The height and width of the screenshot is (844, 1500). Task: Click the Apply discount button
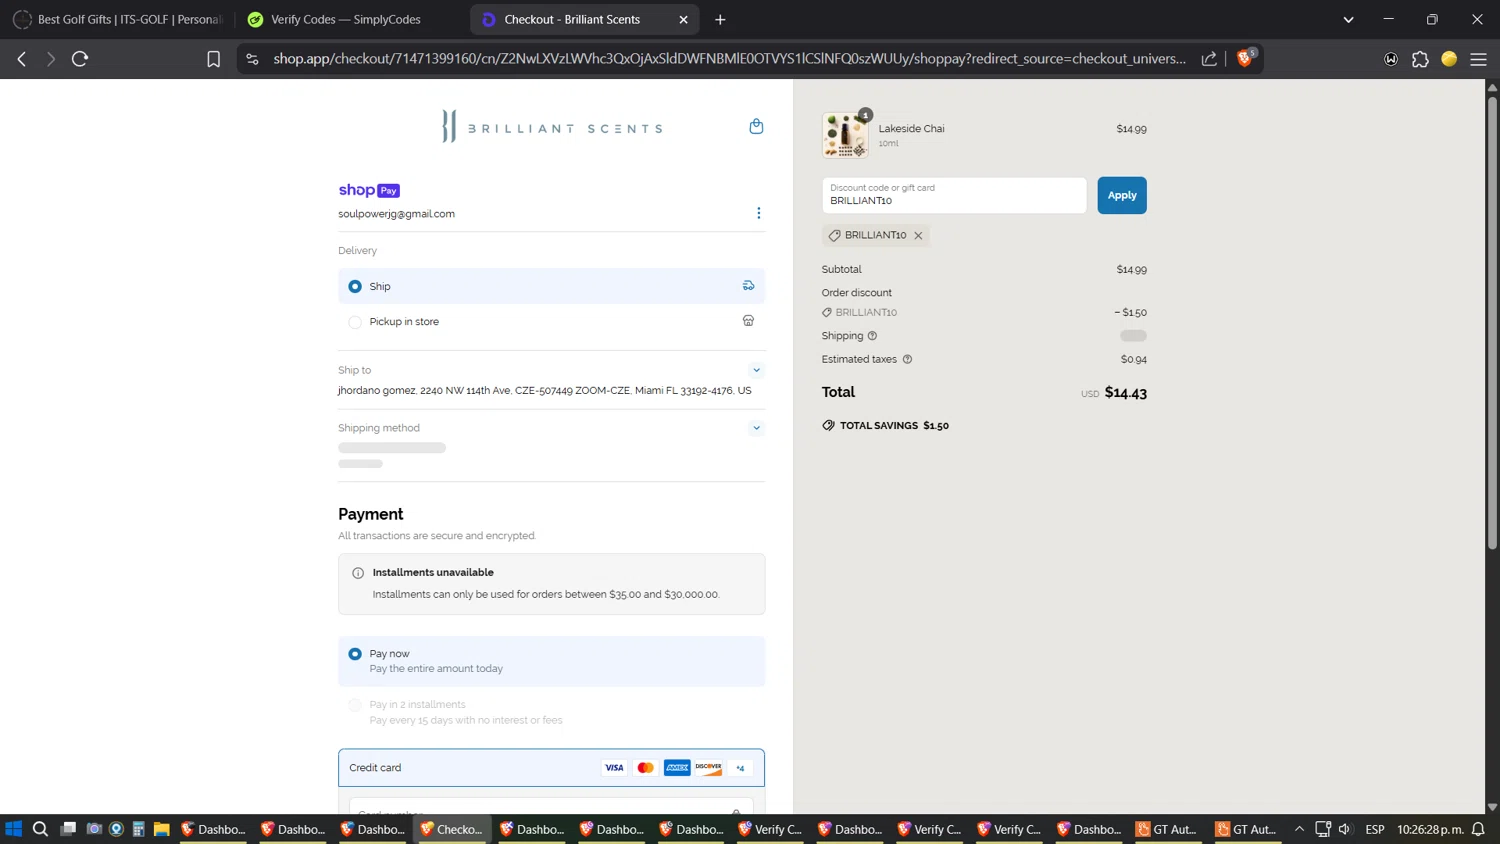tap(1122, 195)
